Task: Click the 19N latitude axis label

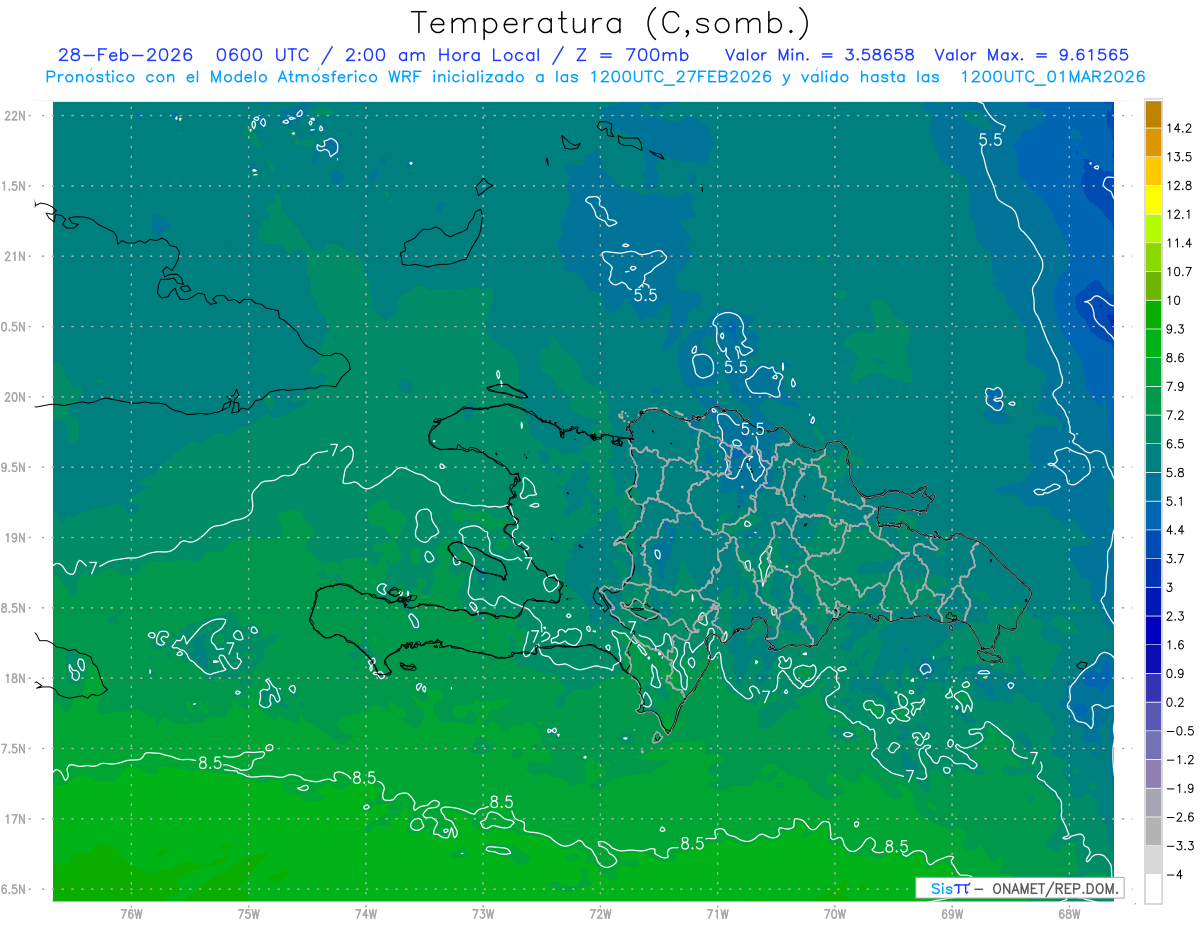Action: 17,538
